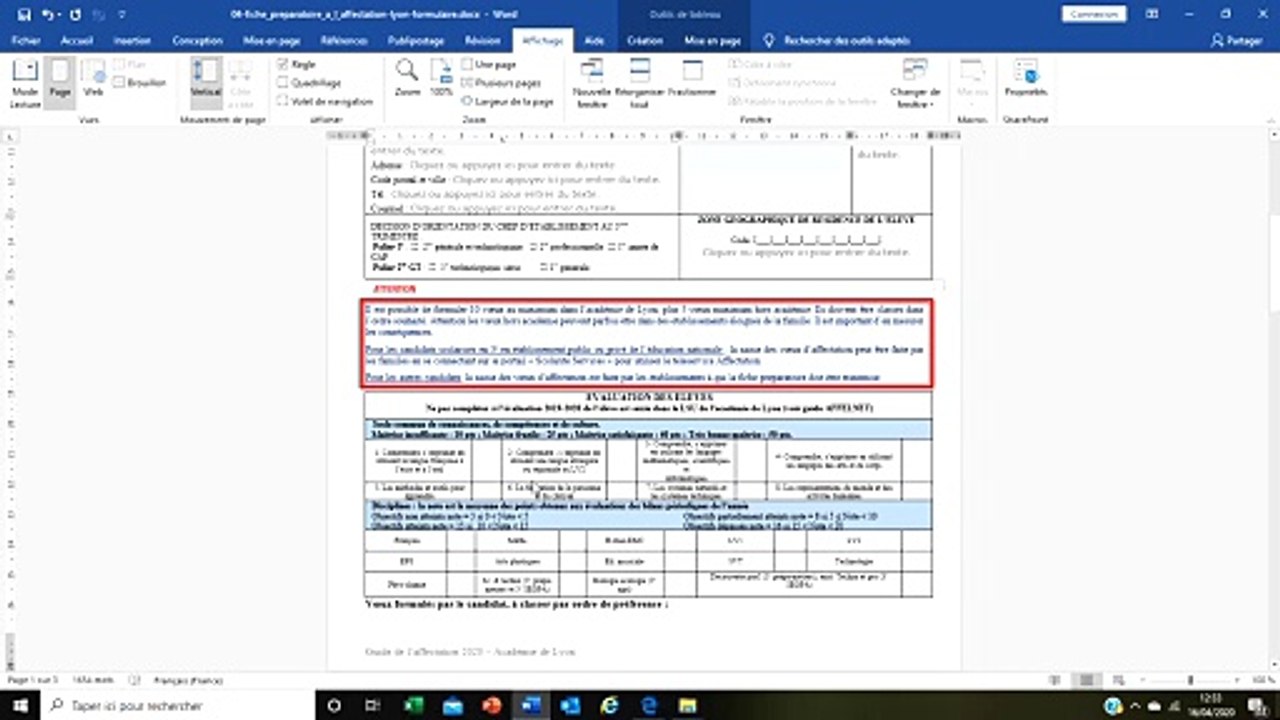This screenshot has width=1280, height=720.
Task: Click the Page 1 sur 3 indicator
Action: point(32,680)
